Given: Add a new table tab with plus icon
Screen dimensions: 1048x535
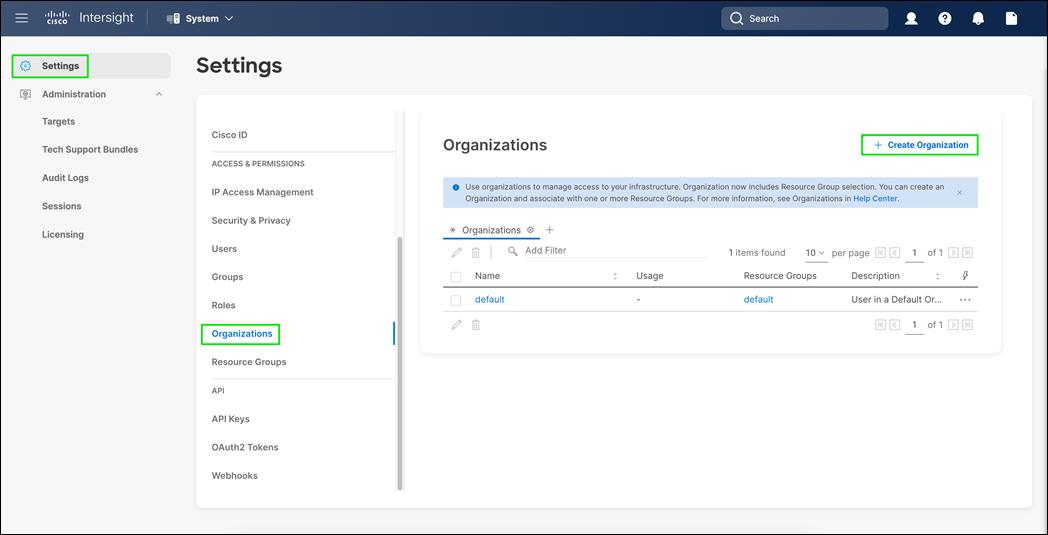Looking at the screenshot, I should pyautogui.click(x=549, y=229).
